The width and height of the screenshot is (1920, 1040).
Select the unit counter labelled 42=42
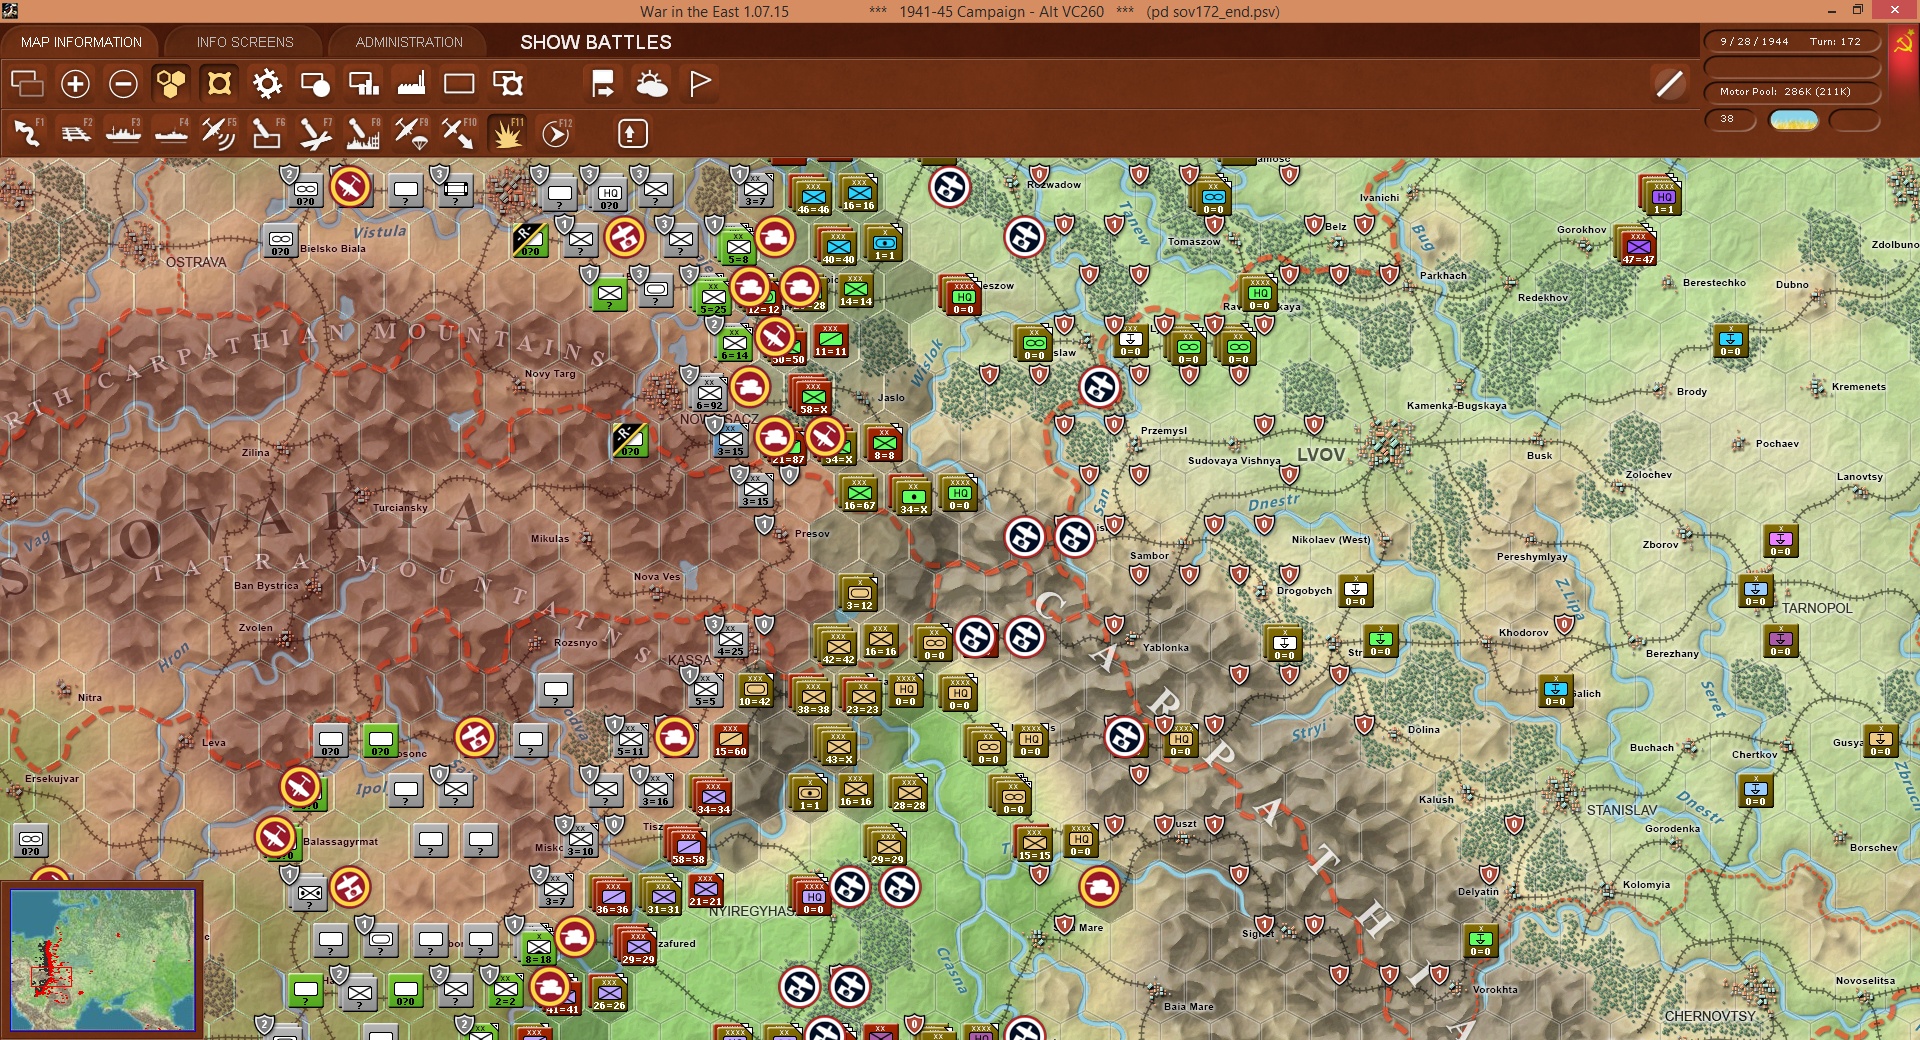(x=837, y=646)
